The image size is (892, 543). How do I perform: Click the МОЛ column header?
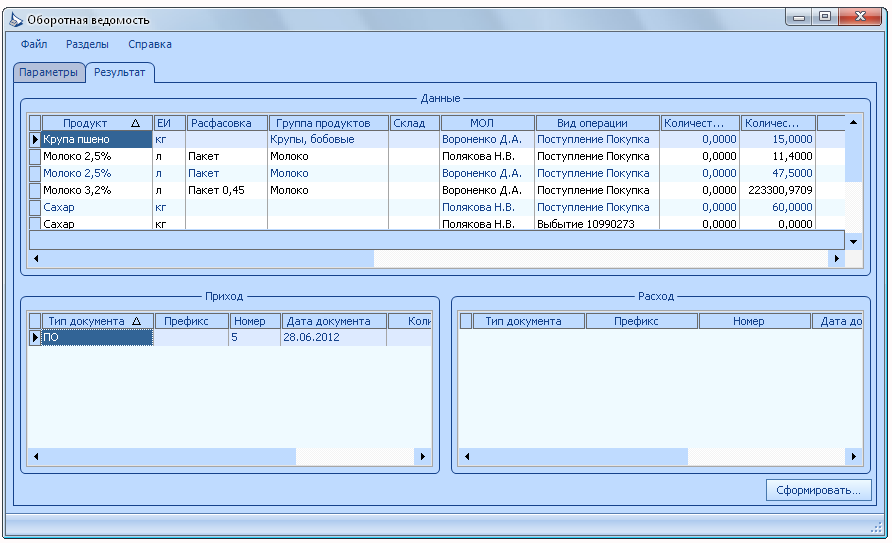(488, 123)
